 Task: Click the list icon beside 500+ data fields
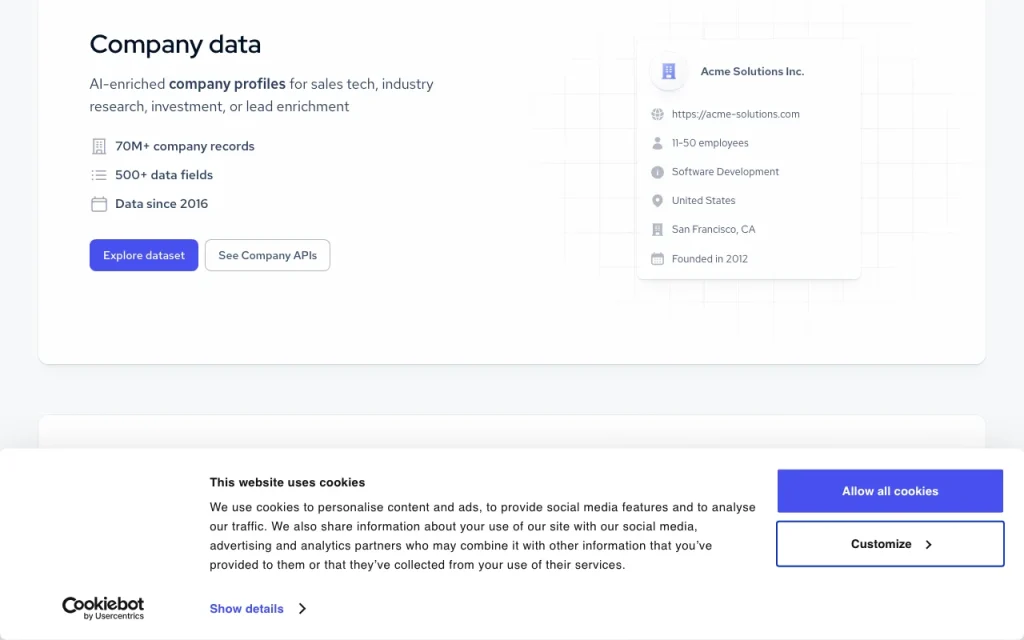[99, 175]
